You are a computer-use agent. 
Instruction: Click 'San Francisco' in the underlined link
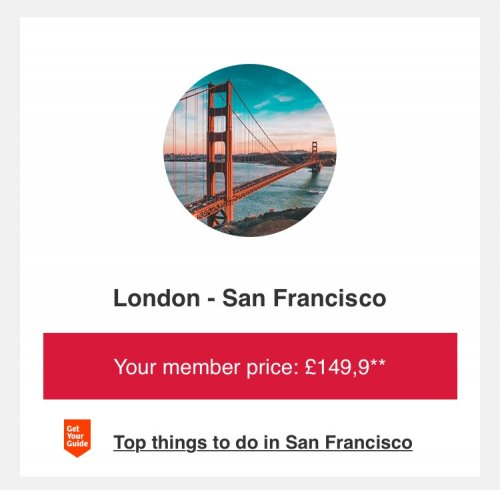(349, 442)
